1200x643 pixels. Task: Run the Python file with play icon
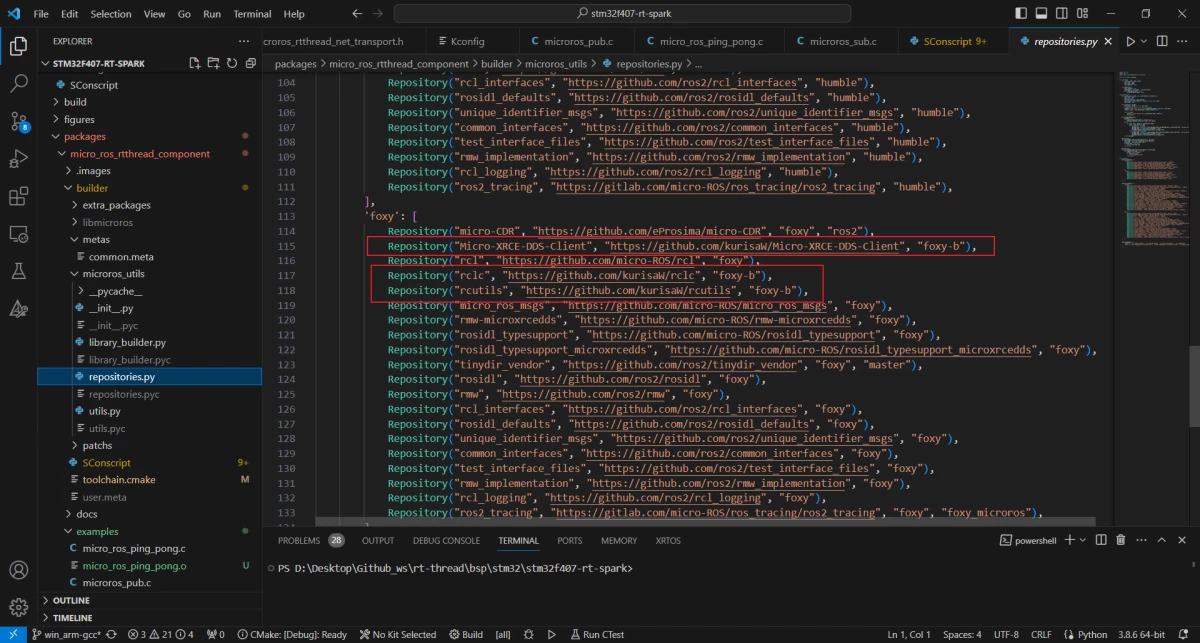point(1131,41)
